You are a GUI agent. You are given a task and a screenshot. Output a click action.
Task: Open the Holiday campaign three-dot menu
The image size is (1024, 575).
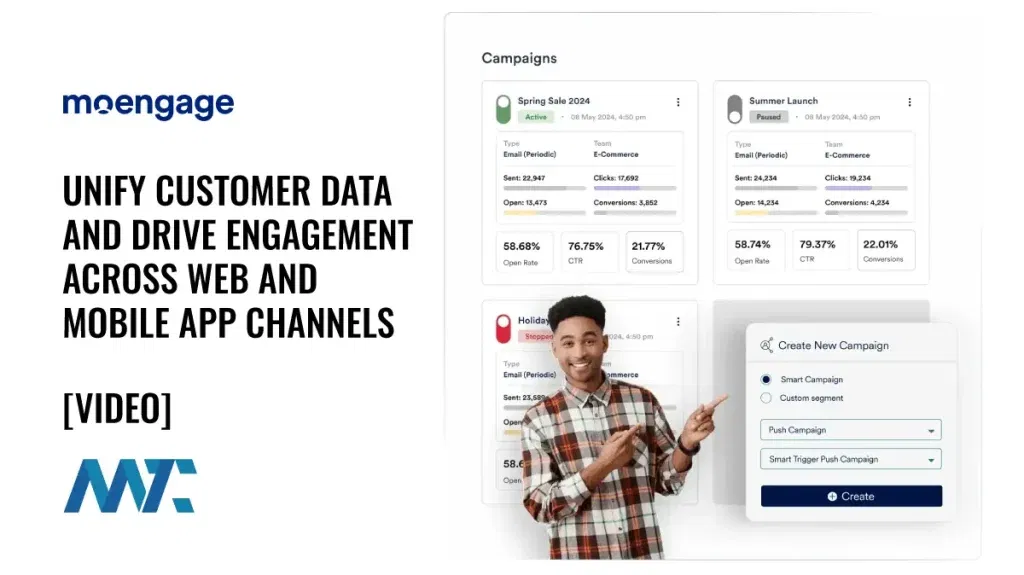(678, 321)
